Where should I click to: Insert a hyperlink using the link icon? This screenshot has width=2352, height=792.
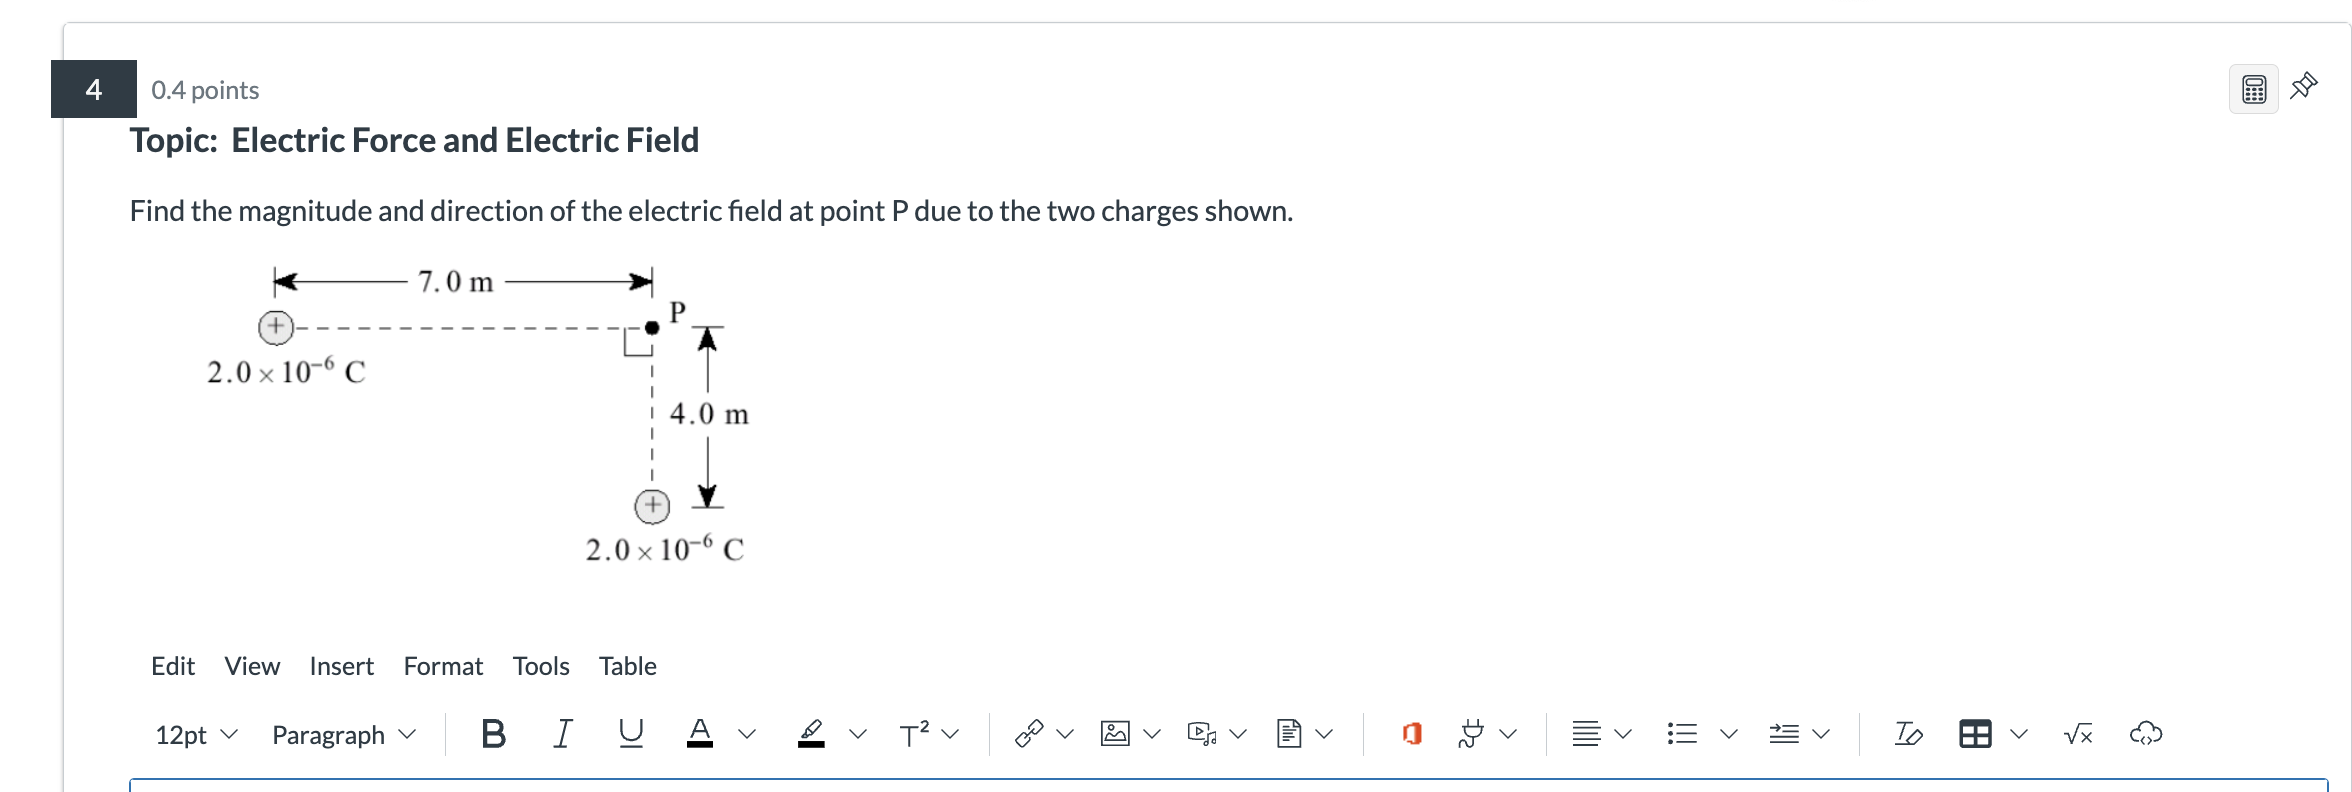1030,733
